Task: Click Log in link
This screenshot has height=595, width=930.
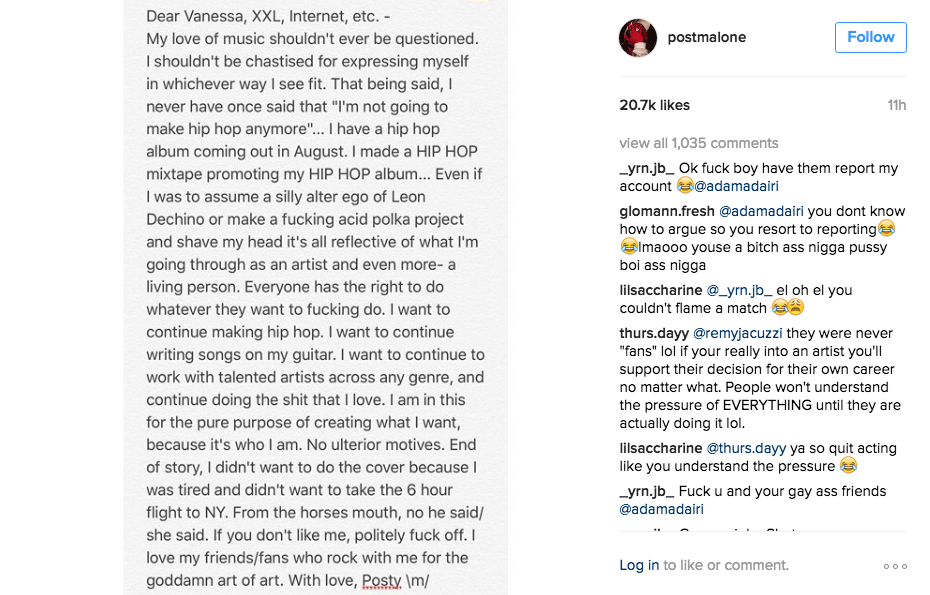Action: [x=638, y=565]
